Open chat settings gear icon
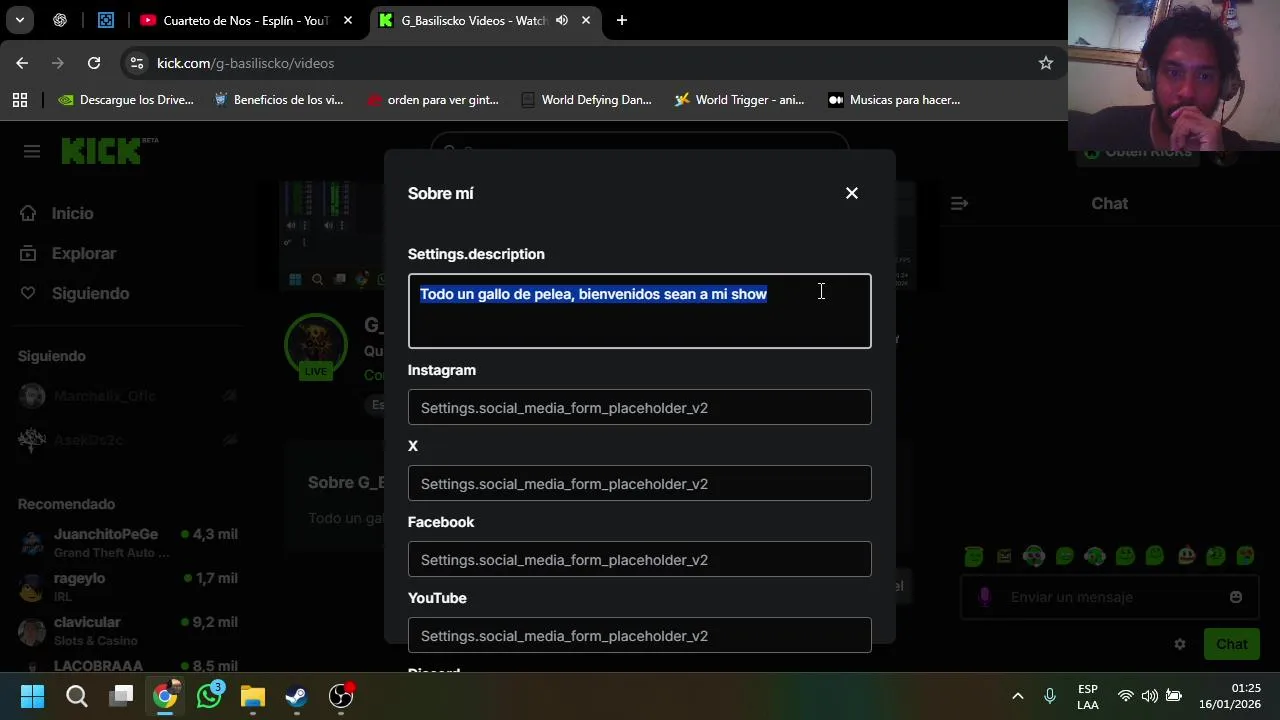Viewport: 1280px width, 720px height. [1180, 644]
